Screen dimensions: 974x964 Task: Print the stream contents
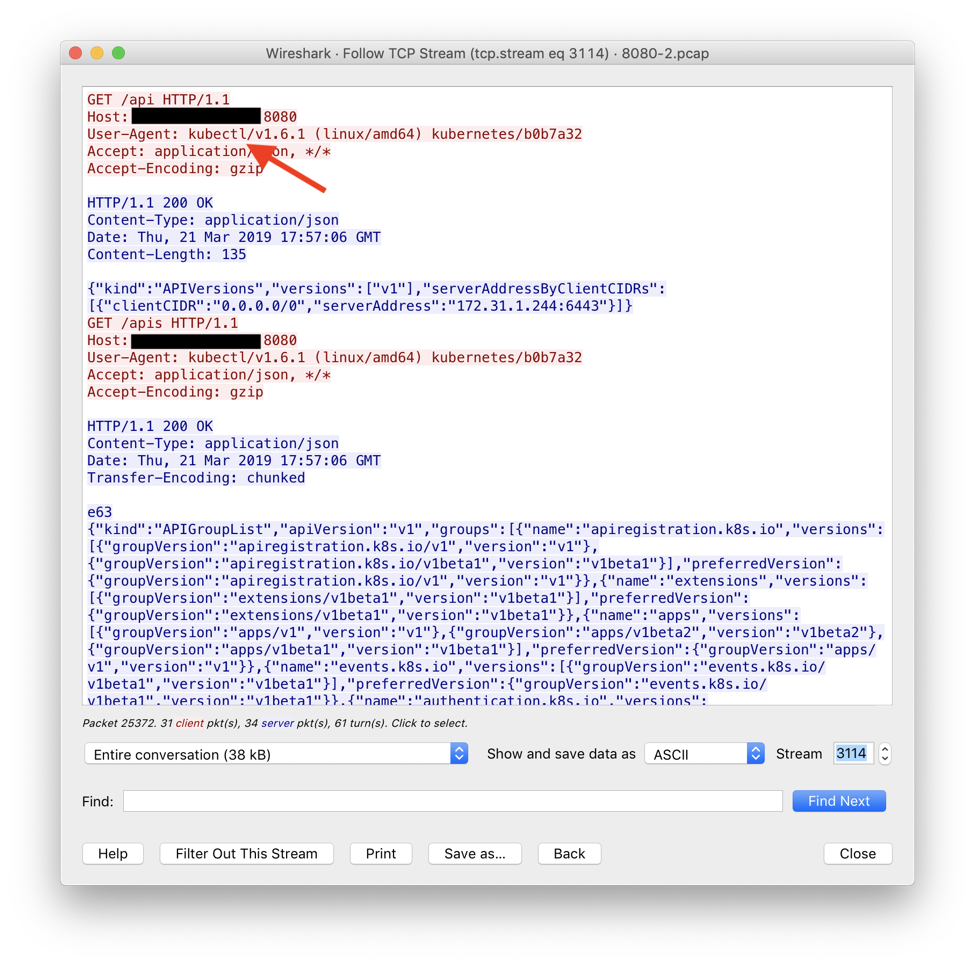pyautogui.click(x=381, y=854)
